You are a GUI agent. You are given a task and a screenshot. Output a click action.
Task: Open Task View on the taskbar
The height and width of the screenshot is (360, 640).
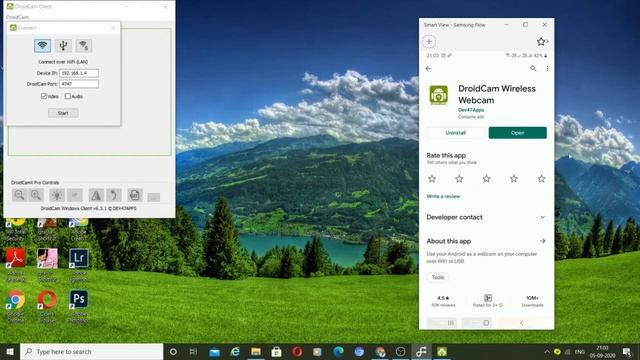pos(193,351)
